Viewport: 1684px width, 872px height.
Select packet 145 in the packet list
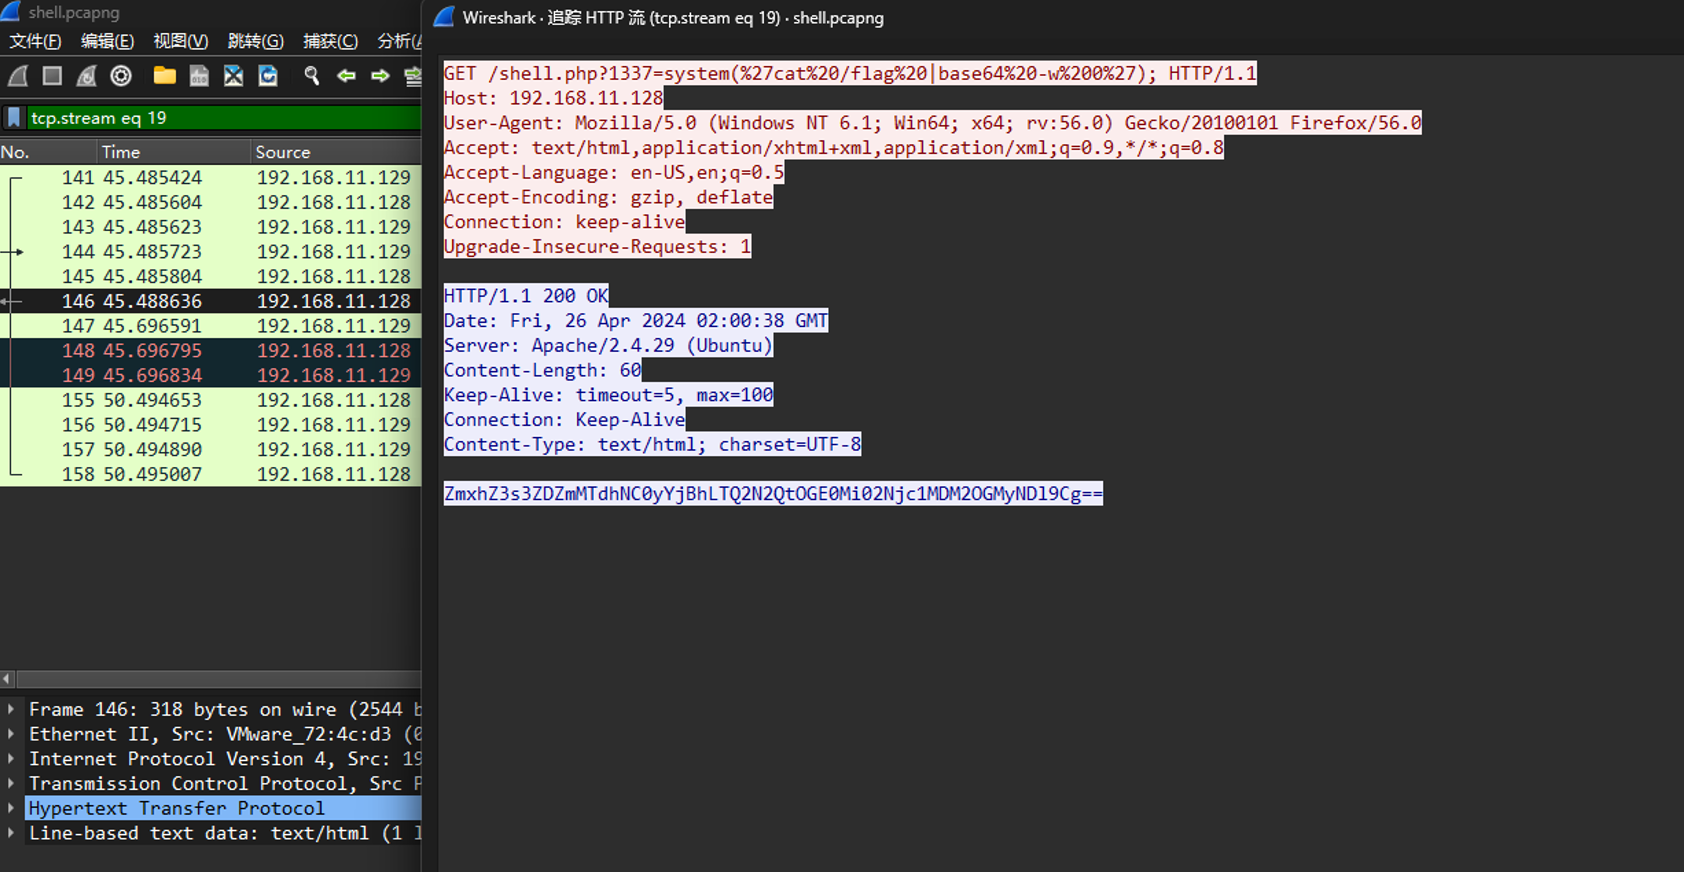pos(210,276)
